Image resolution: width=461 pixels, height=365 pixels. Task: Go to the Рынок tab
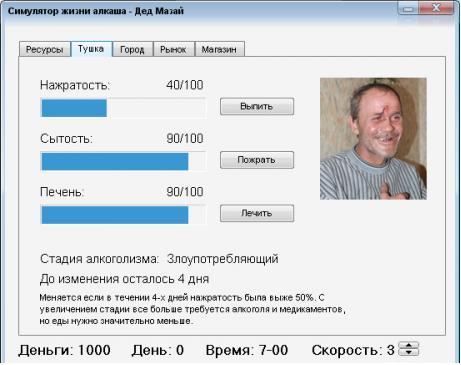tap(173, 49)
